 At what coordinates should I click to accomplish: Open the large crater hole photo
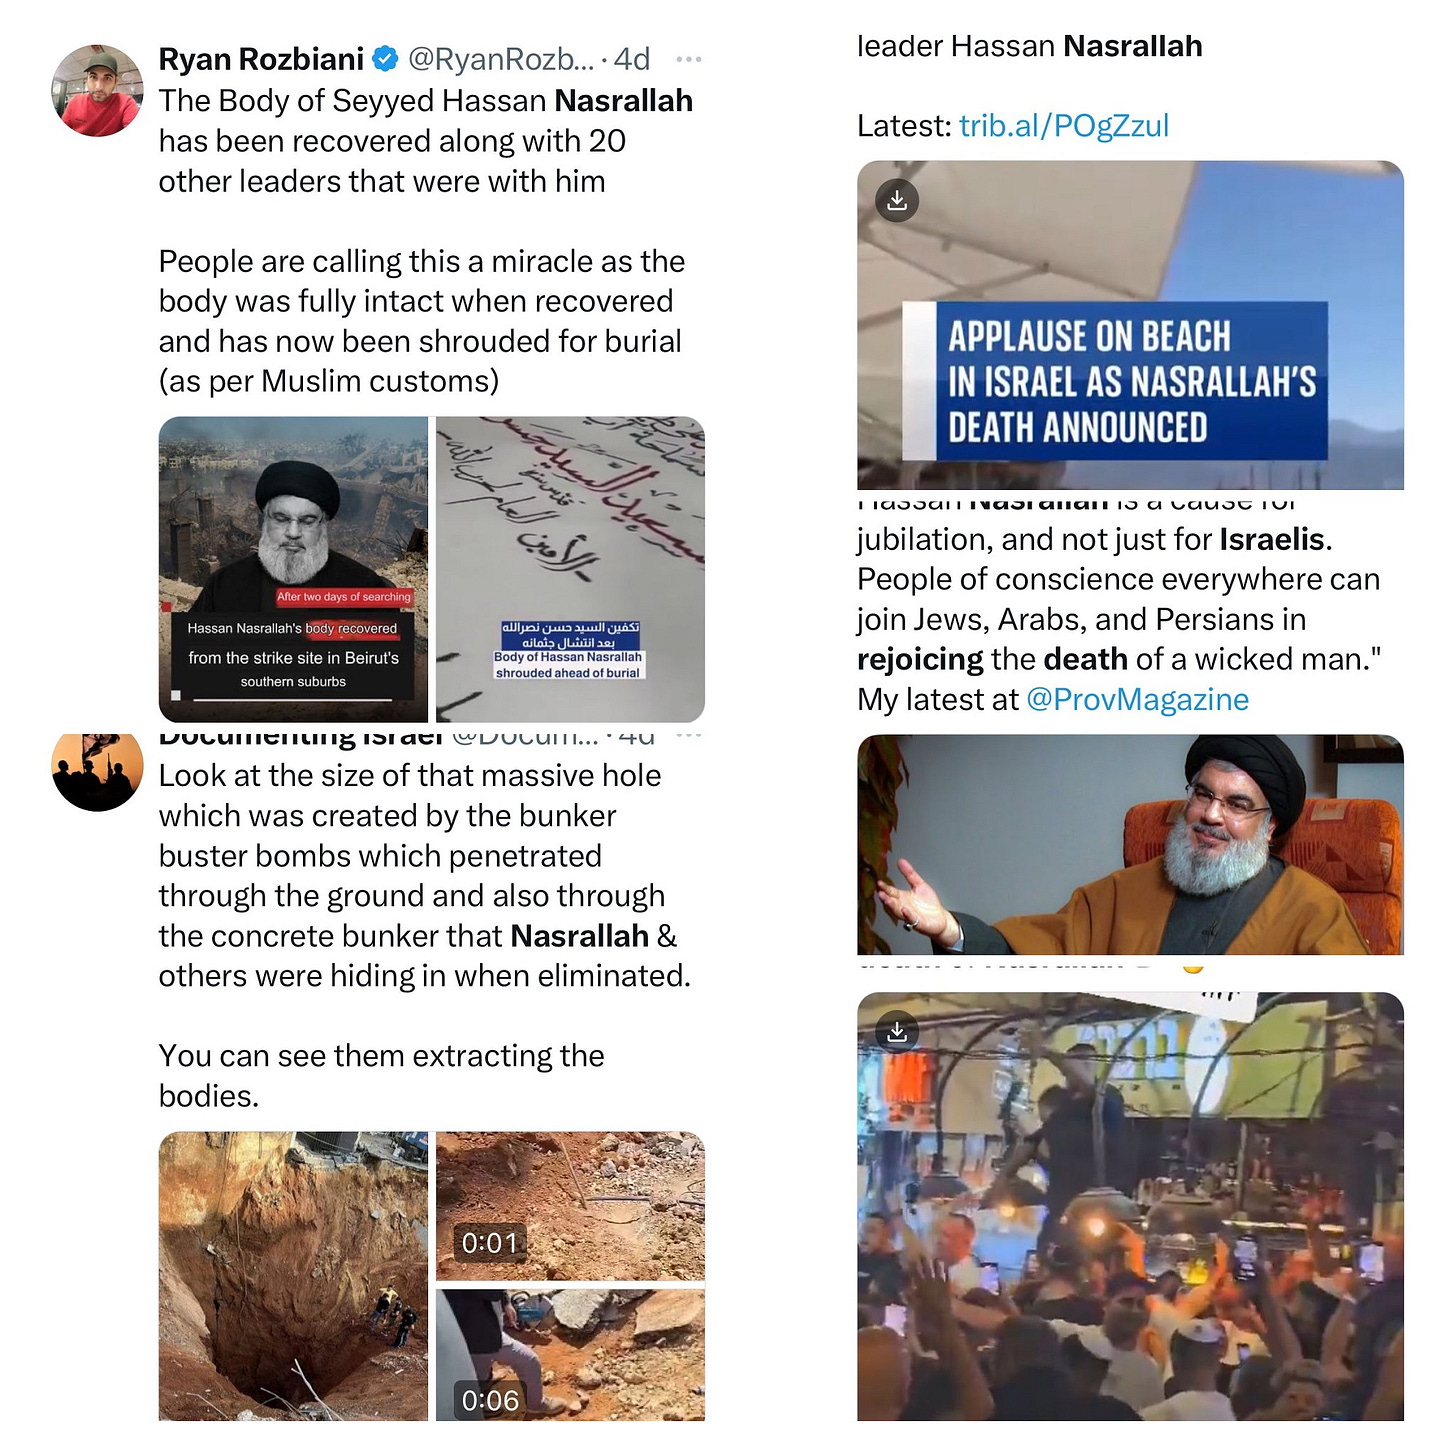tap(293, 1276)
